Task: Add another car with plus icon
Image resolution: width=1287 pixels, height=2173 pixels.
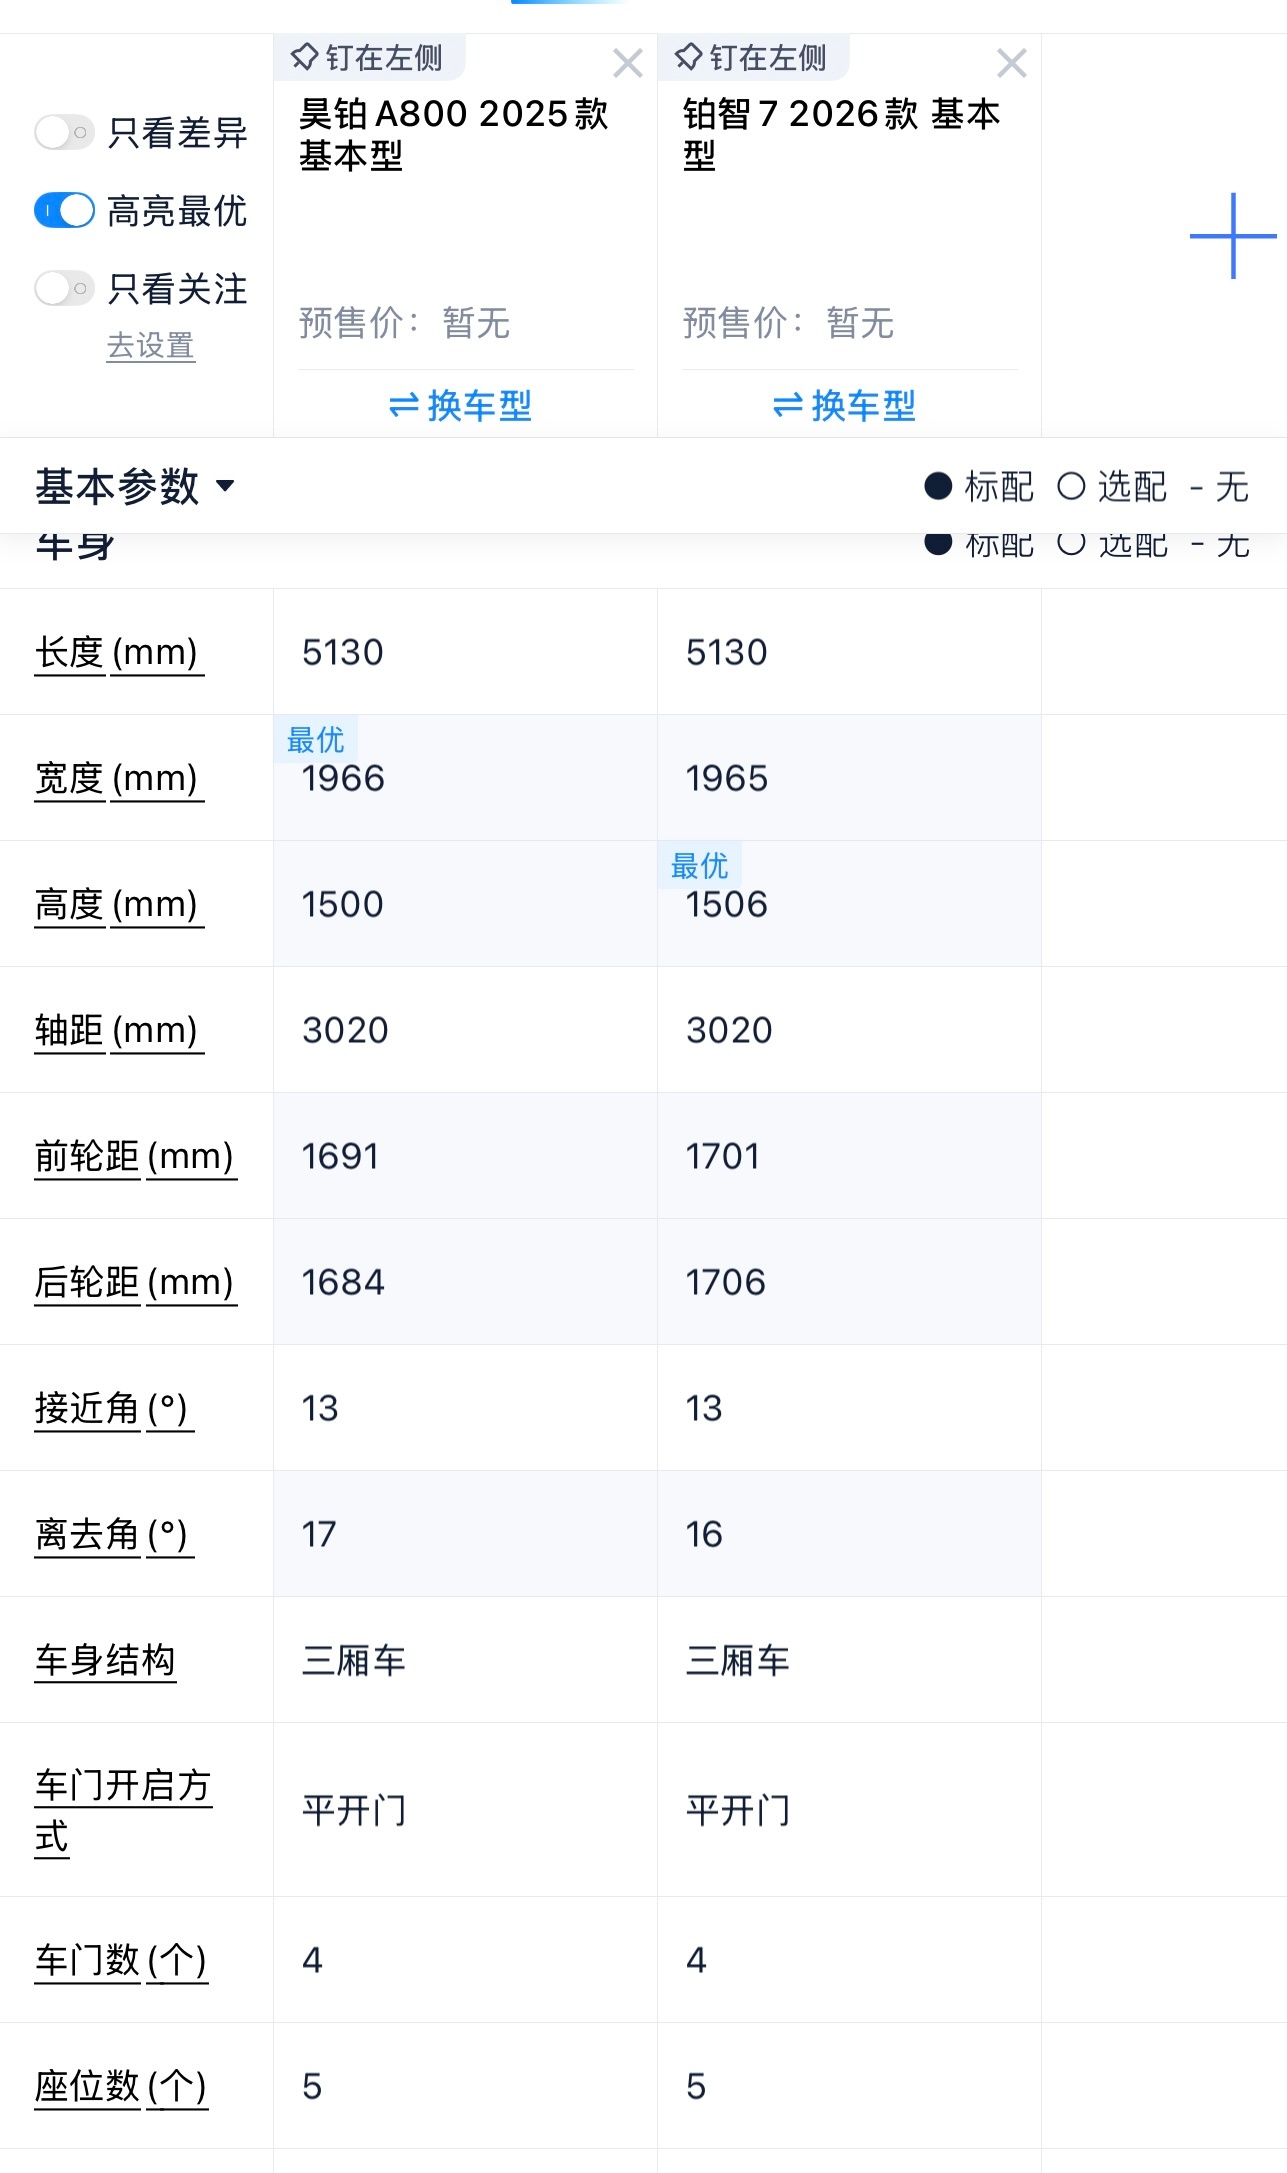Action: click(1232, 236)
